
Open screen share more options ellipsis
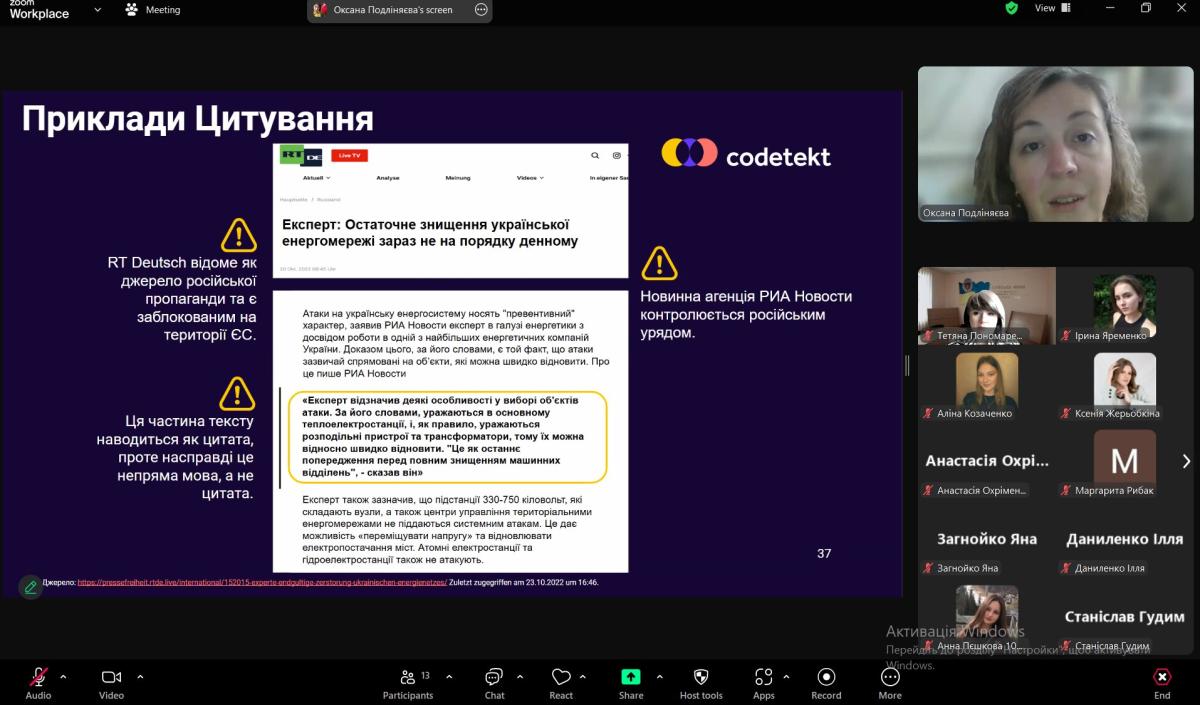[481, 10]
